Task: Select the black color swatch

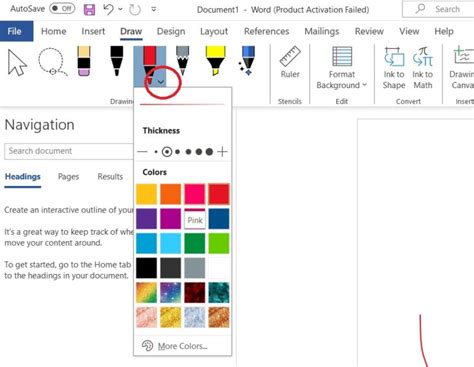Action: coord(146,268)
